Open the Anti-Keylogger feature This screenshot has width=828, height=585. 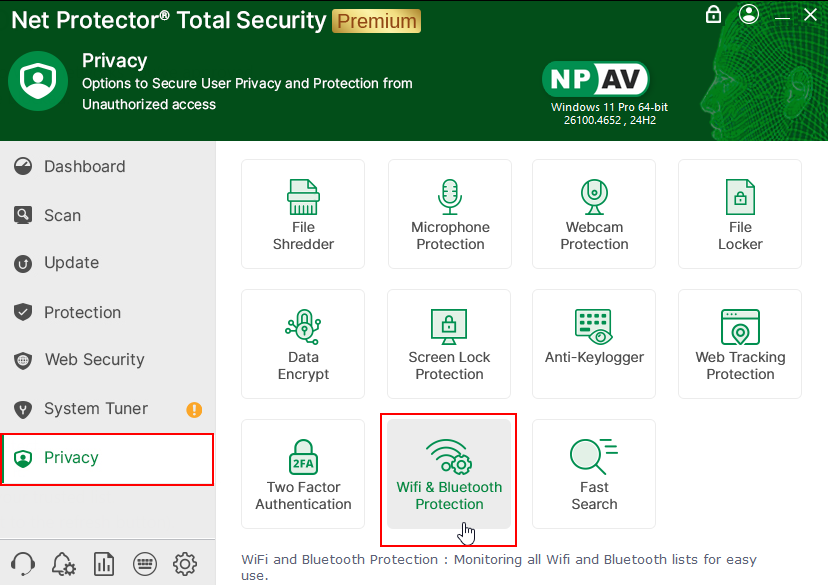[594, 344]
